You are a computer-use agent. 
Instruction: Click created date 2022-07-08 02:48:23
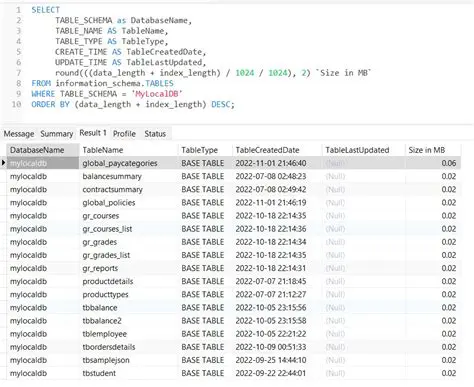(x=271, y=176)
